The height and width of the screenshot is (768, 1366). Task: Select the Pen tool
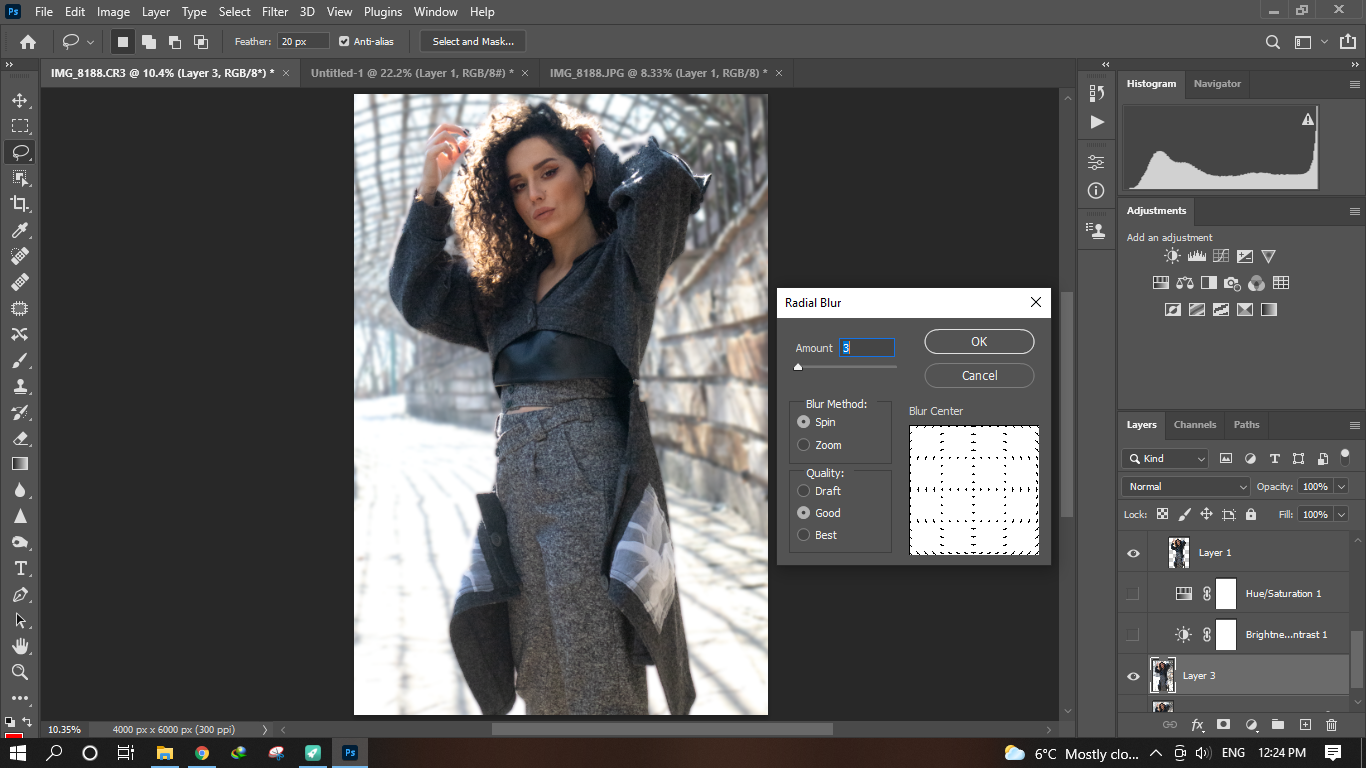[19, 594]
